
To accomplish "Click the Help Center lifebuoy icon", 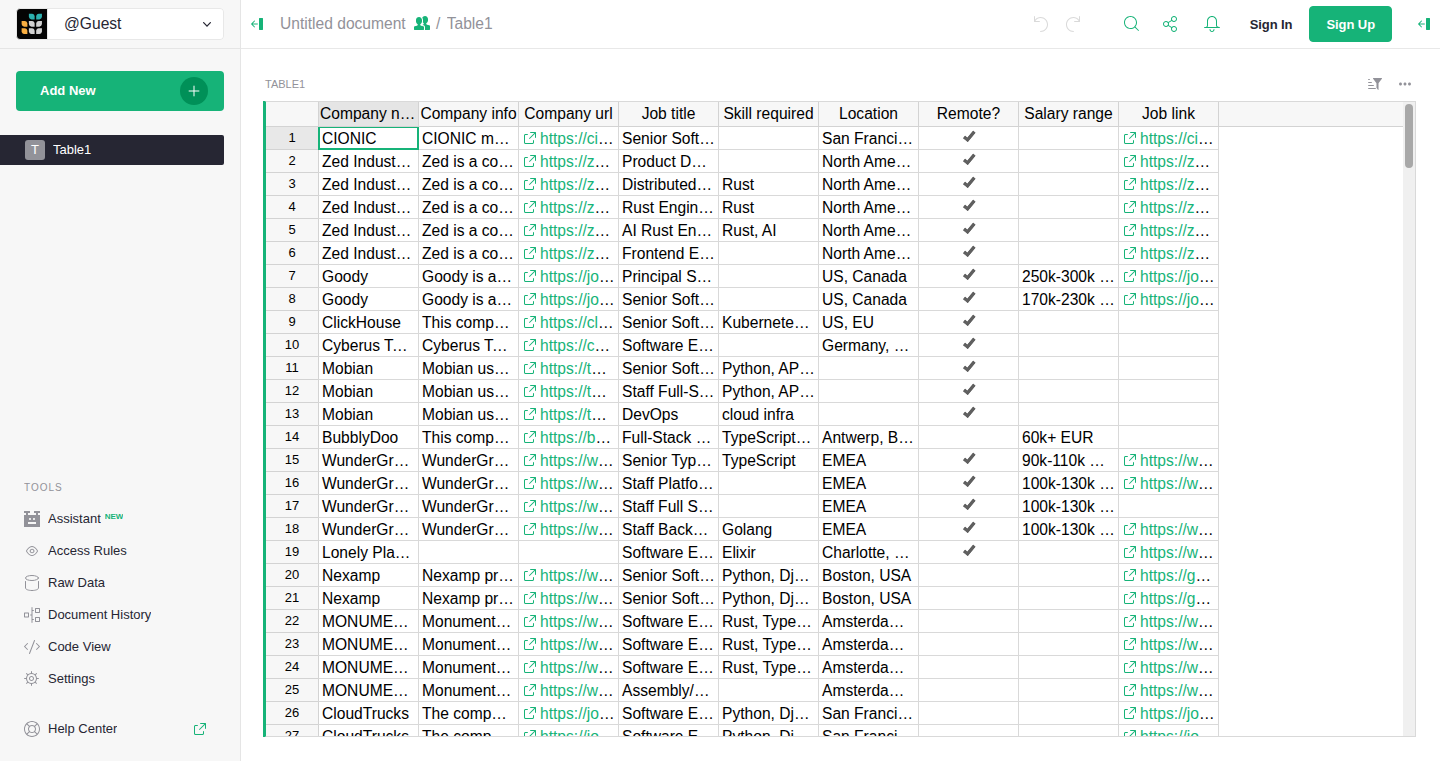I will pyautogui.click(x=32, y=729).
